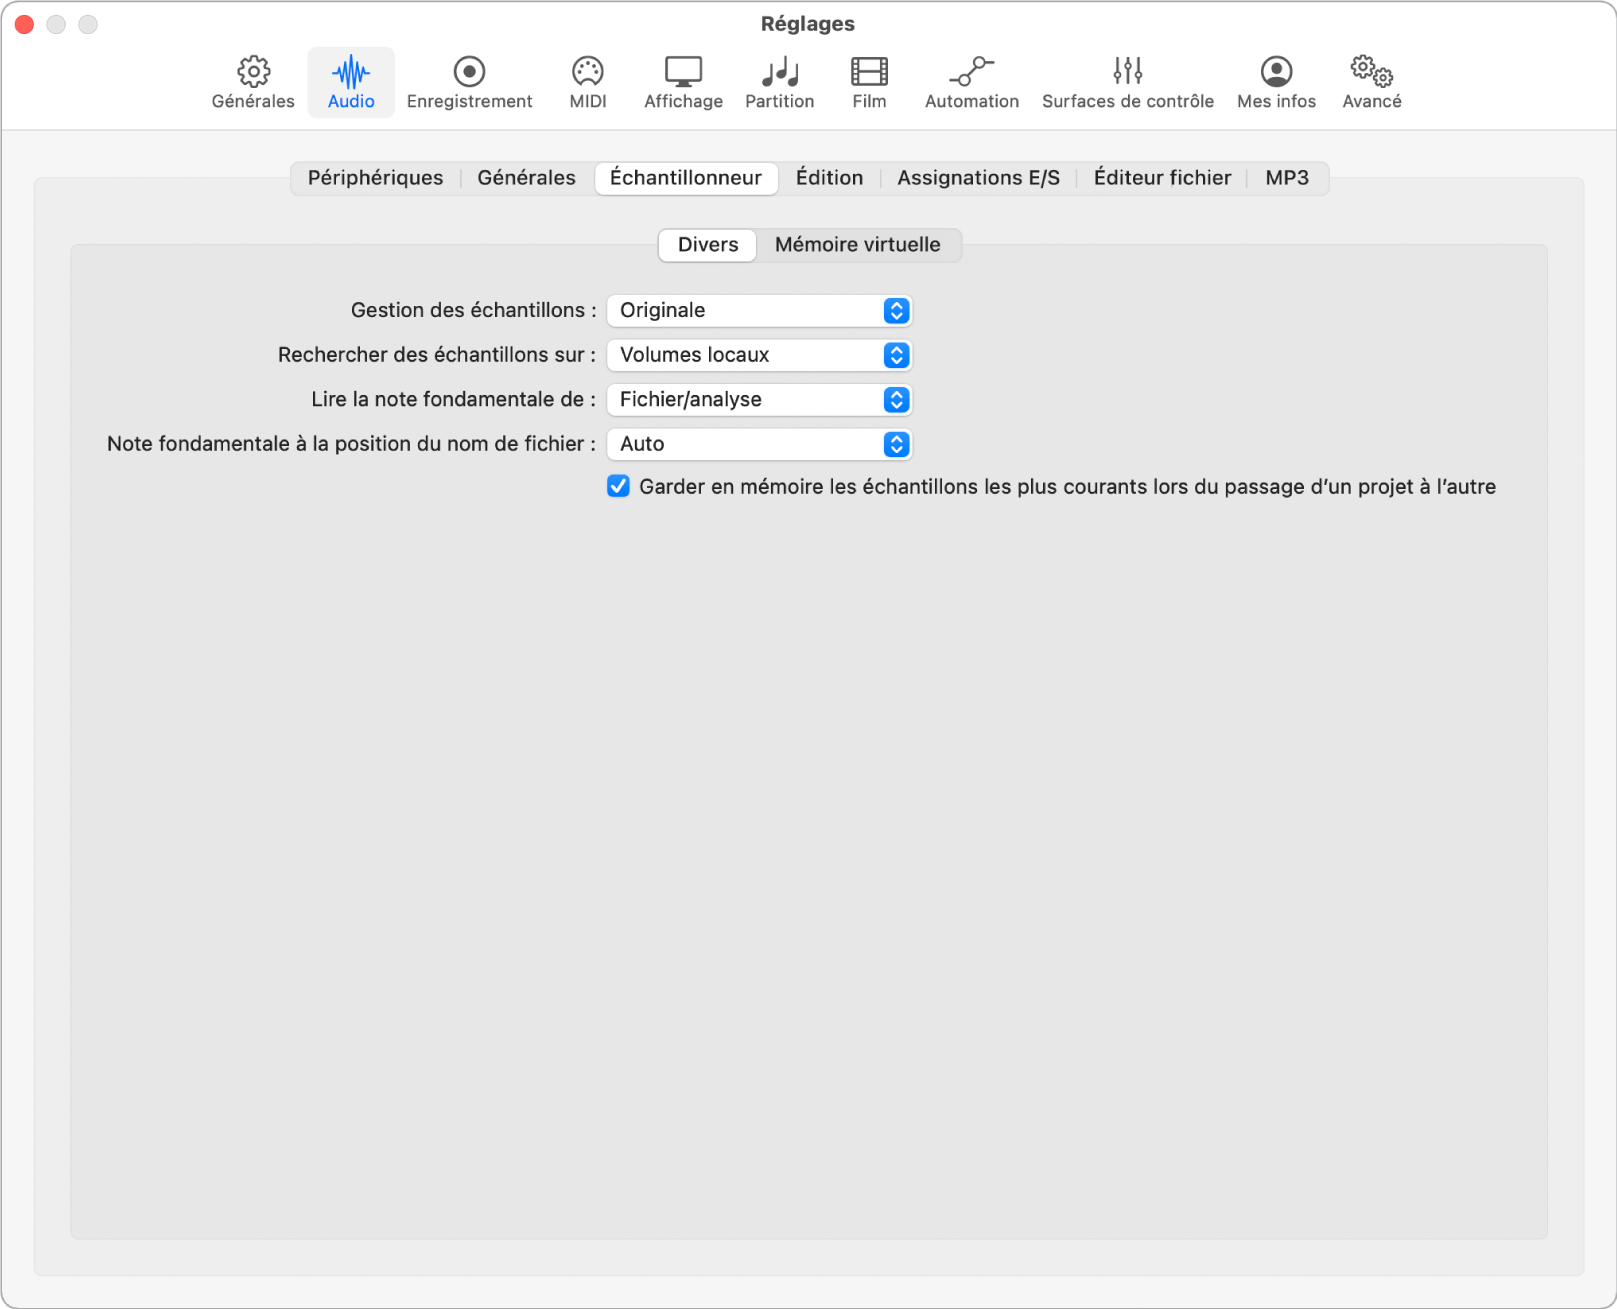Open the Rechercher des échantillons sur dropdown
Viewport: 1617px width, 1309px height.
pyautogui.click(x=759, y=355)
